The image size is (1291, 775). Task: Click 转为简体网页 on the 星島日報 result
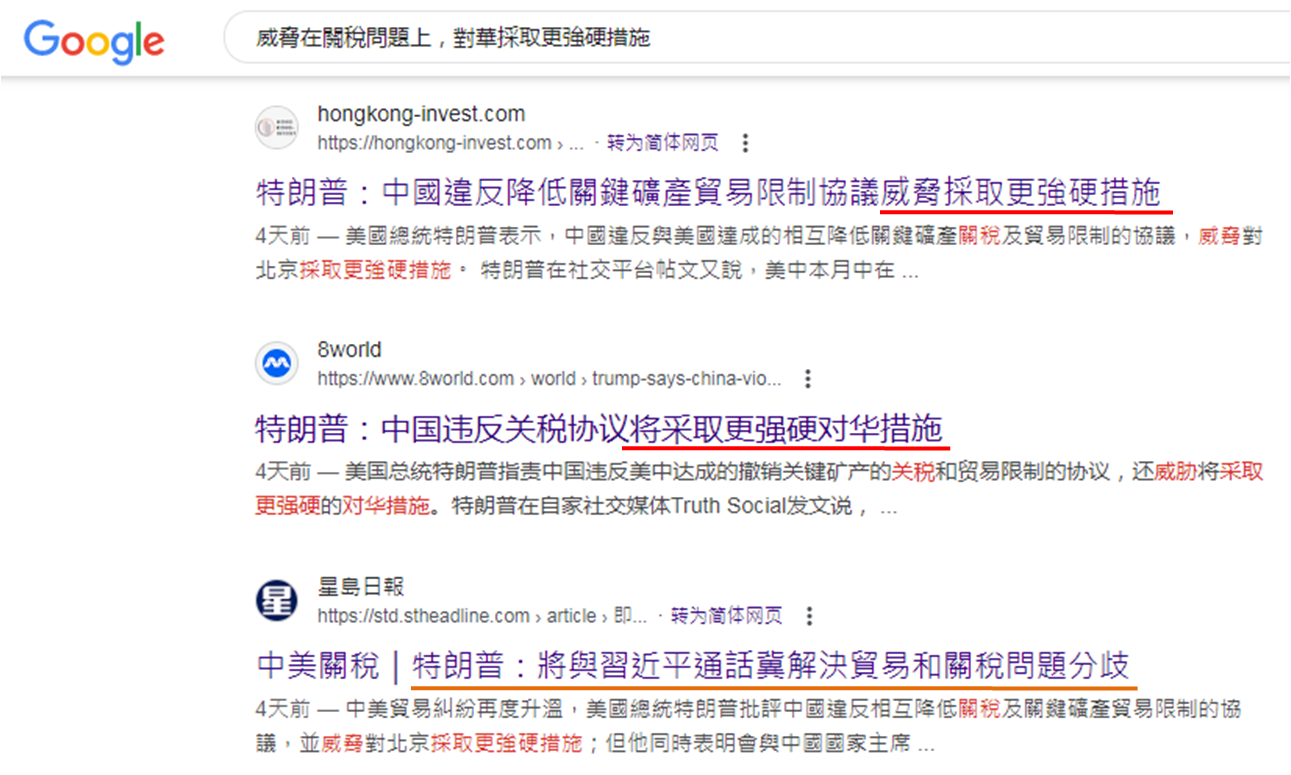pos(726,615)
